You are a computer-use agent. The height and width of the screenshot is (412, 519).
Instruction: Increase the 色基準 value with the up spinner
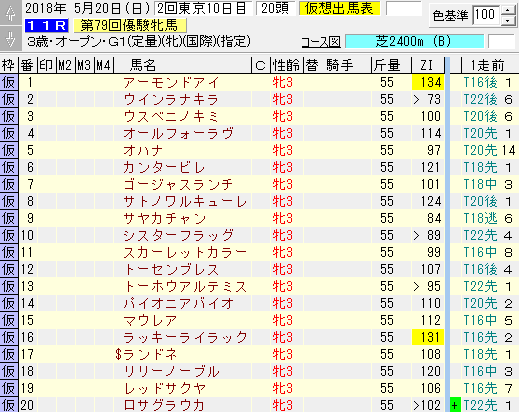pyautogui.click(x=507, y=11)
